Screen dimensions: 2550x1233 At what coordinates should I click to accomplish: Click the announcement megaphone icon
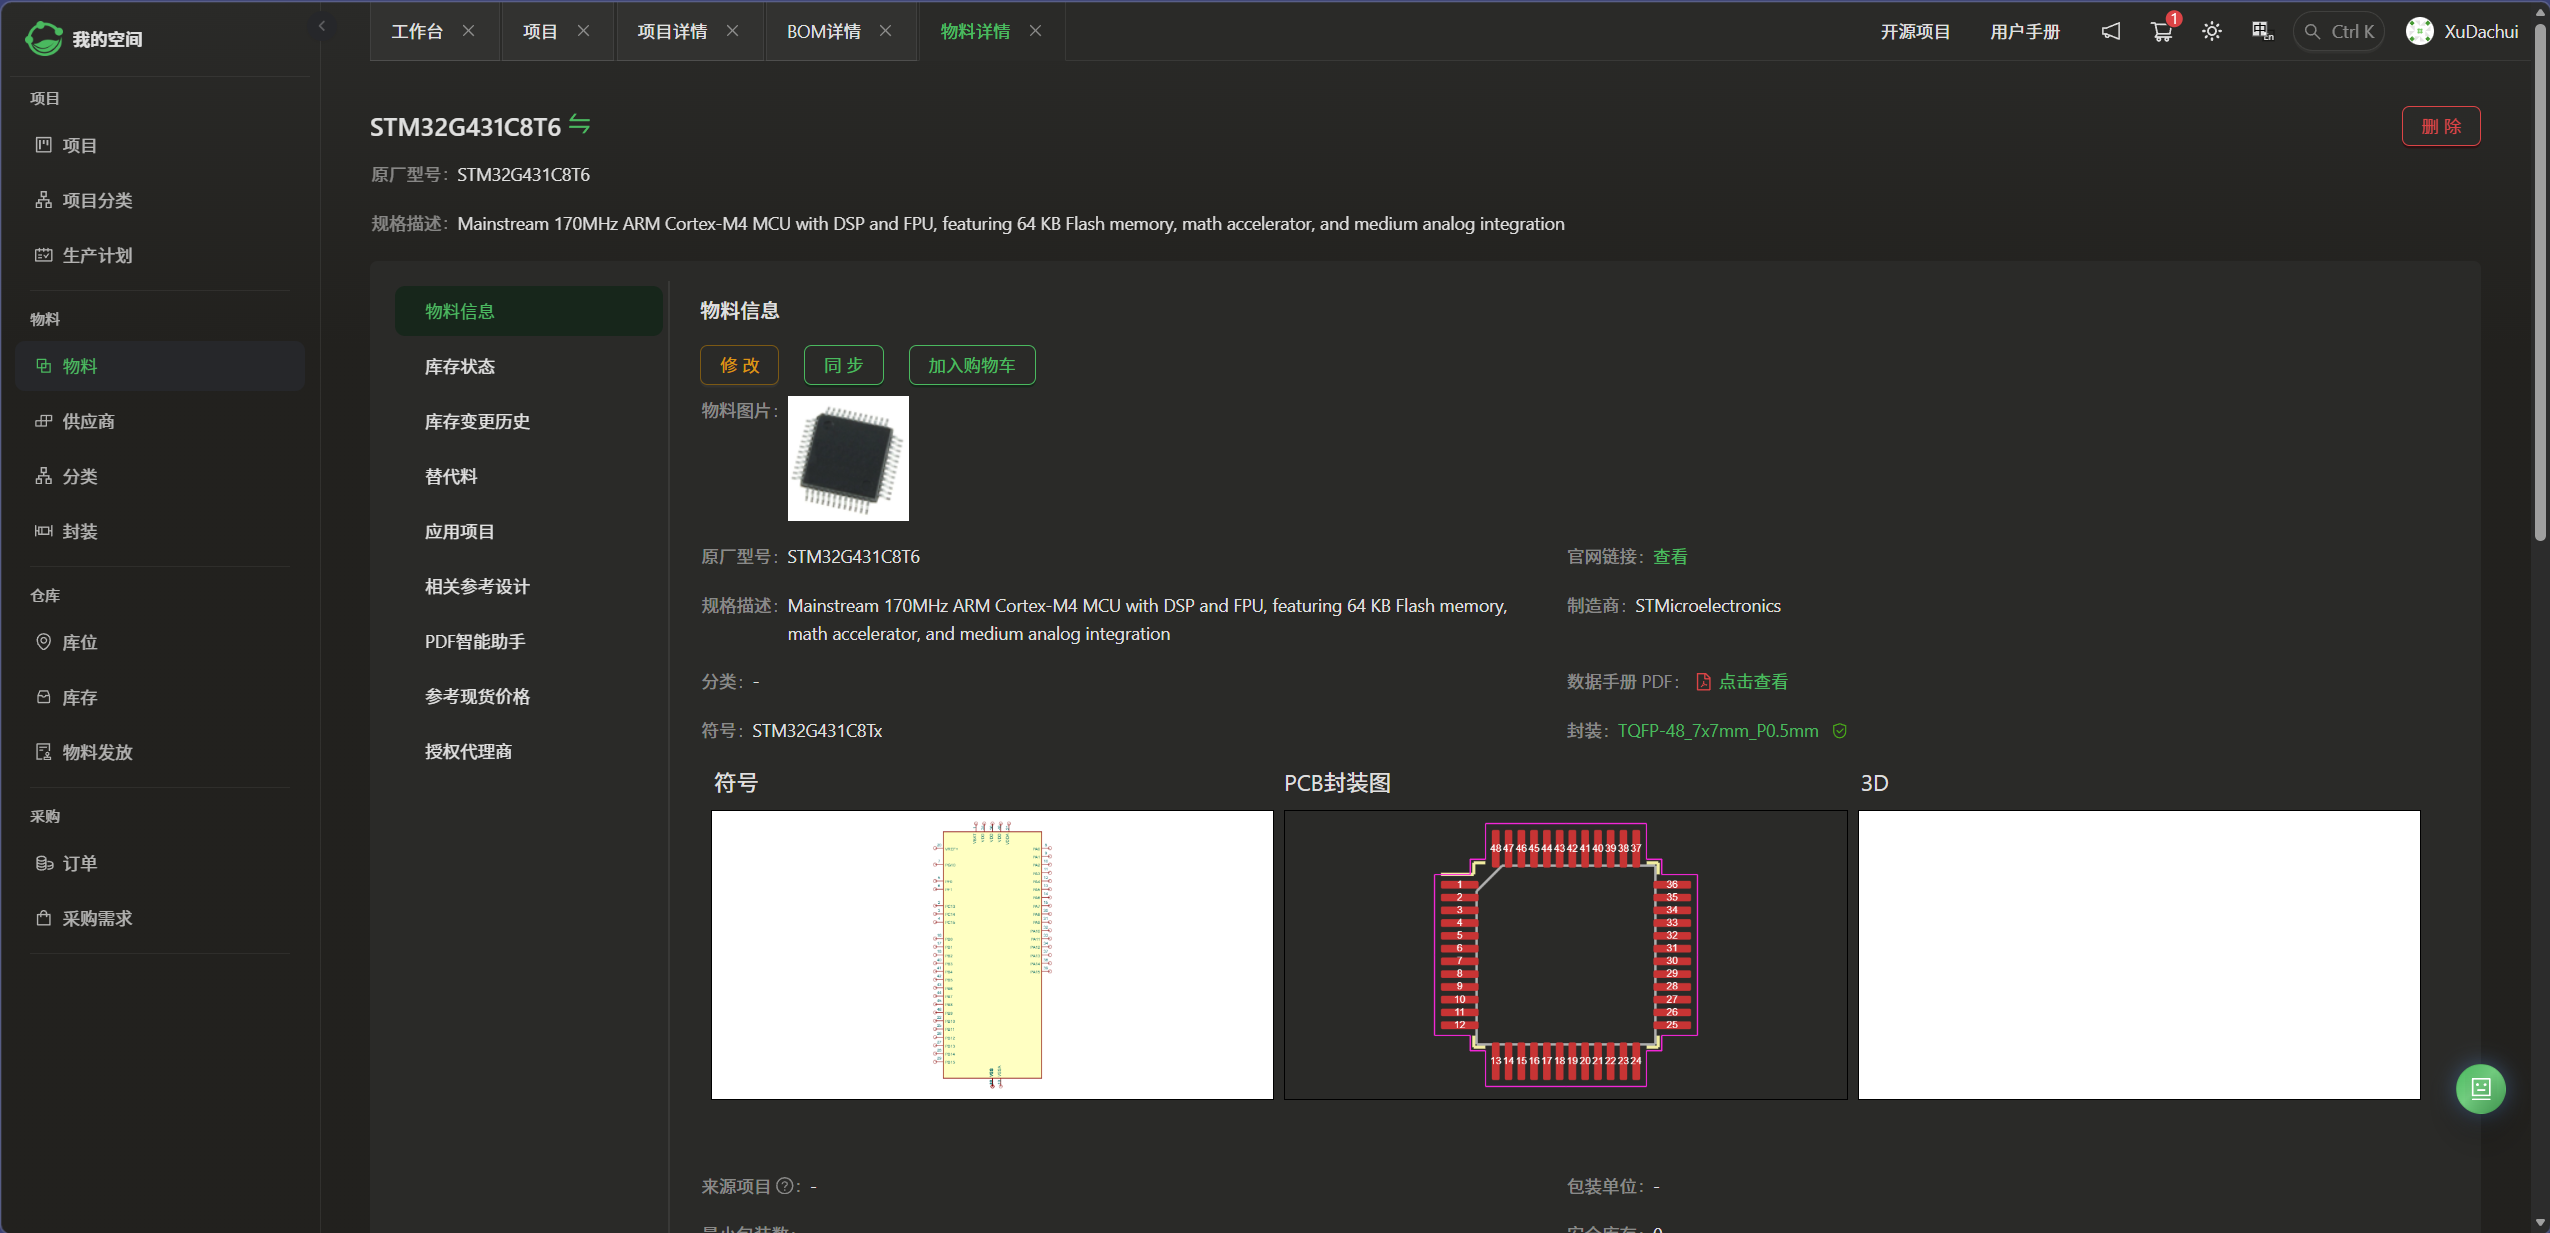coord(2110,32)
